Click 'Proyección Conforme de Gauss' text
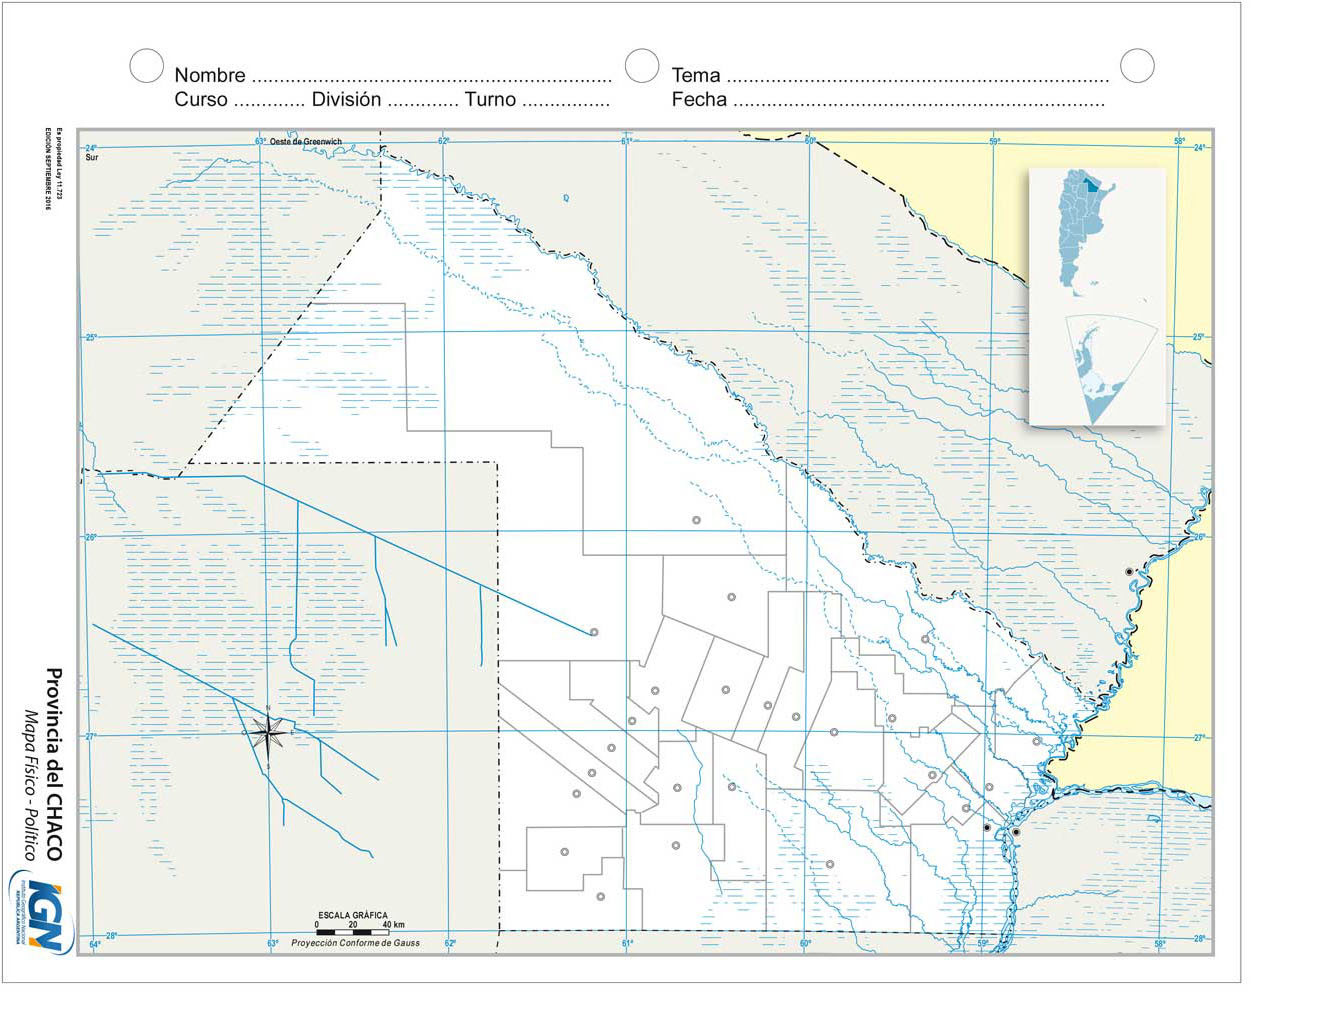 [355, 943]
